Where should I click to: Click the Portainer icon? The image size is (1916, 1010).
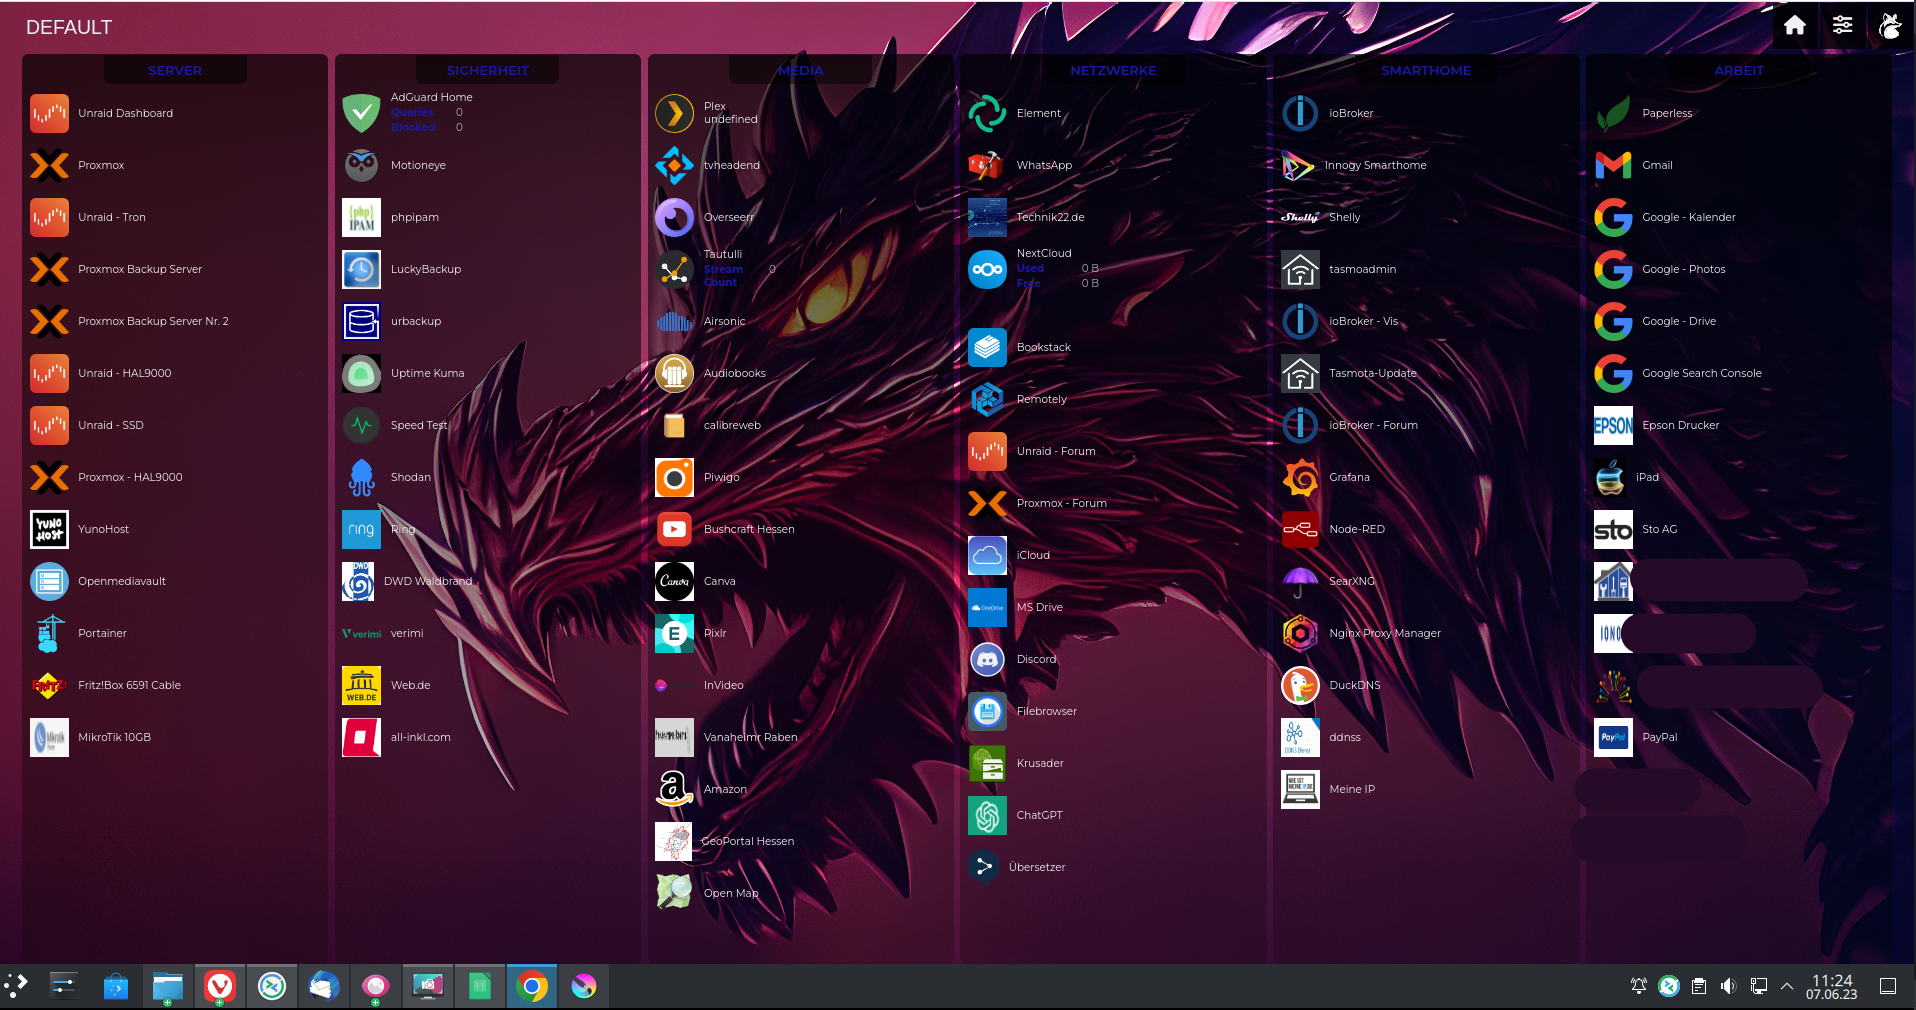pos(49,633)
